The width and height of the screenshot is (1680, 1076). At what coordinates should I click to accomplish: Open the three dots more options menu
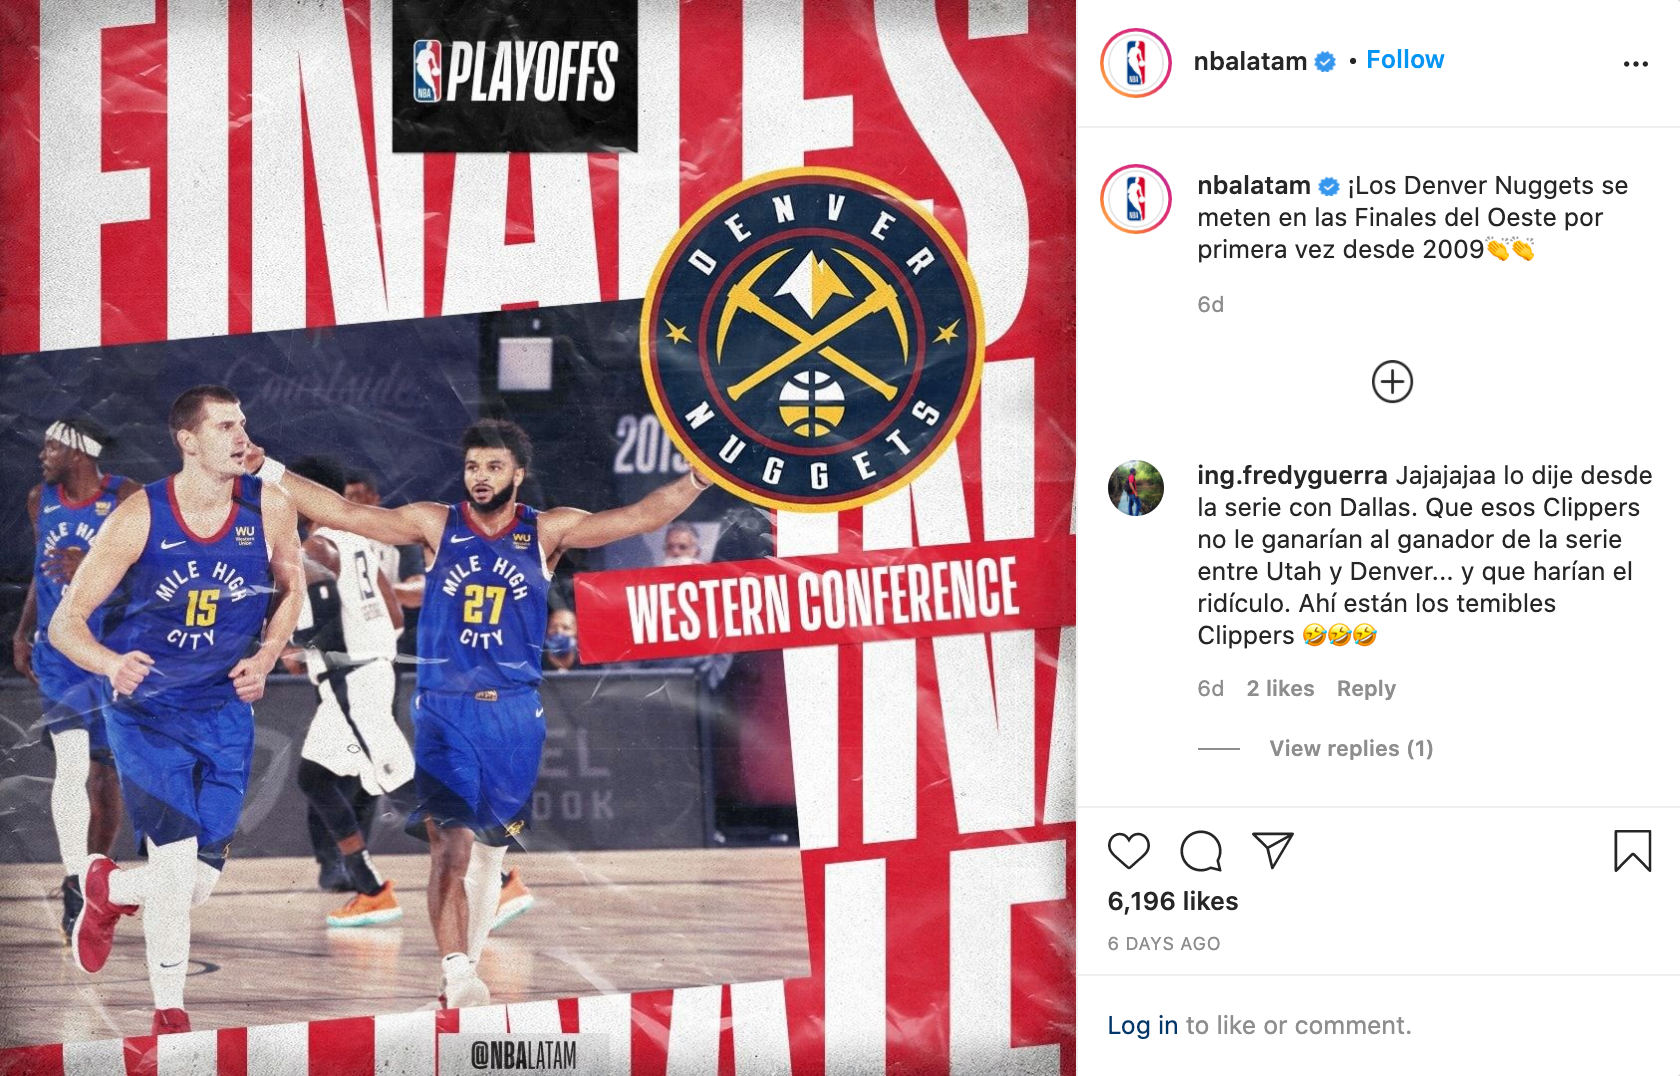click(1636, 64)
